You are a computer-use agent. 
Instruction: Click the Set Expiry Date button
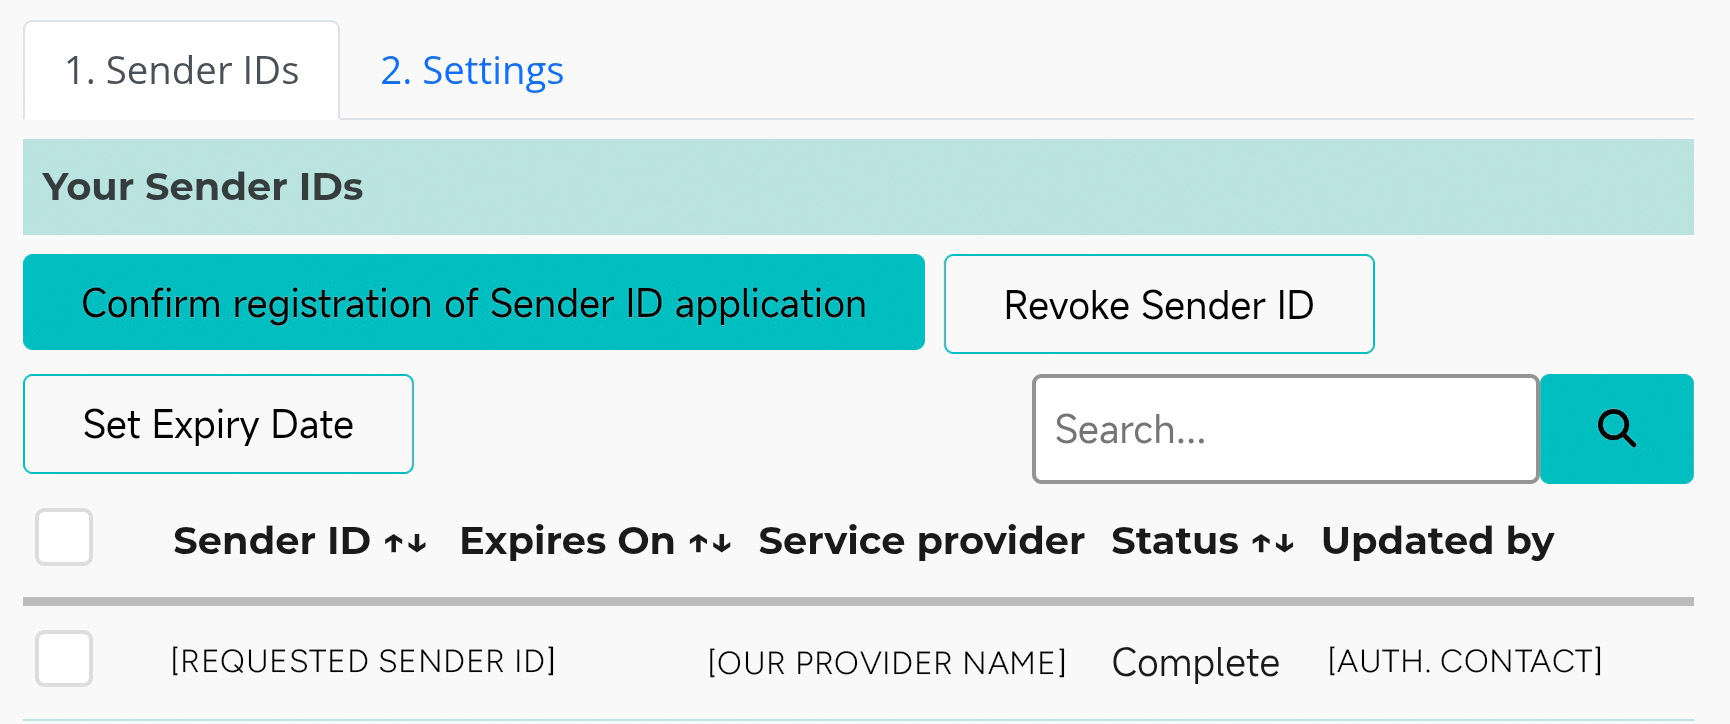(218, 424)
